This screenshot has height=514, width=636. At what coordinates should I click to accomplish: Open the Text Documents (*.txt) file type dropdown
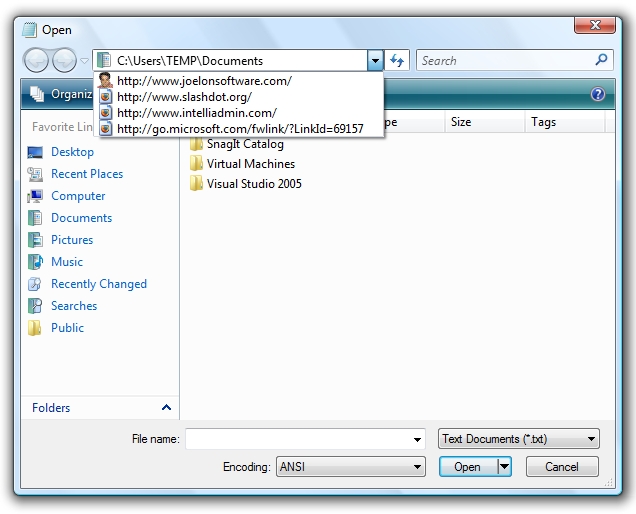coord(518,439)
